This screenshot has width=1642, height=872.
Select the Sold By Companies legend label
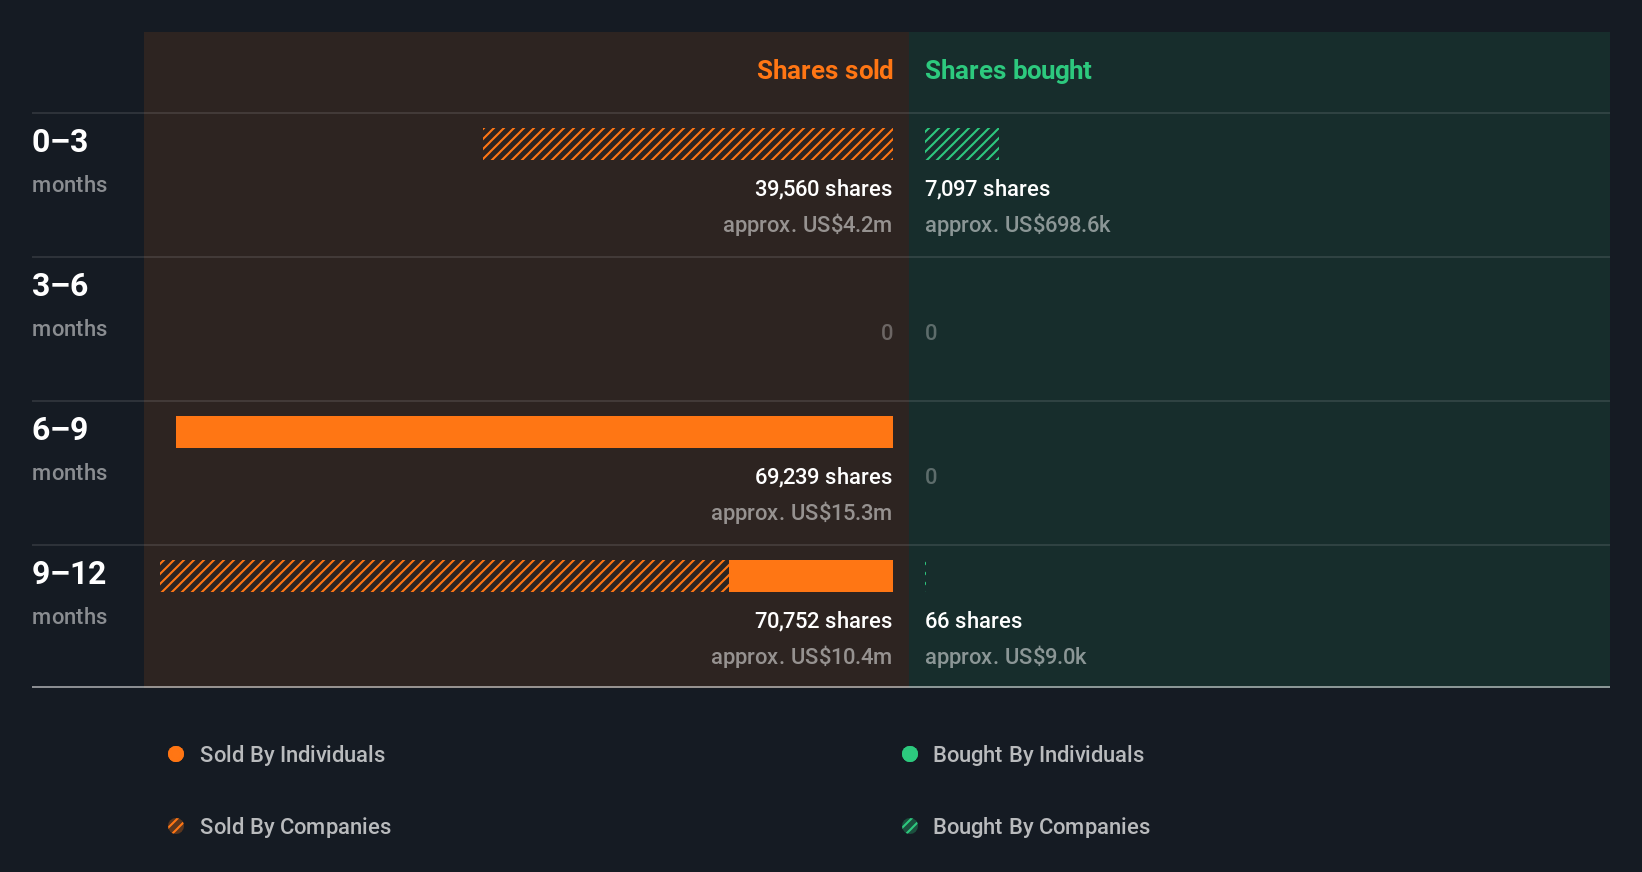[295, 826]
